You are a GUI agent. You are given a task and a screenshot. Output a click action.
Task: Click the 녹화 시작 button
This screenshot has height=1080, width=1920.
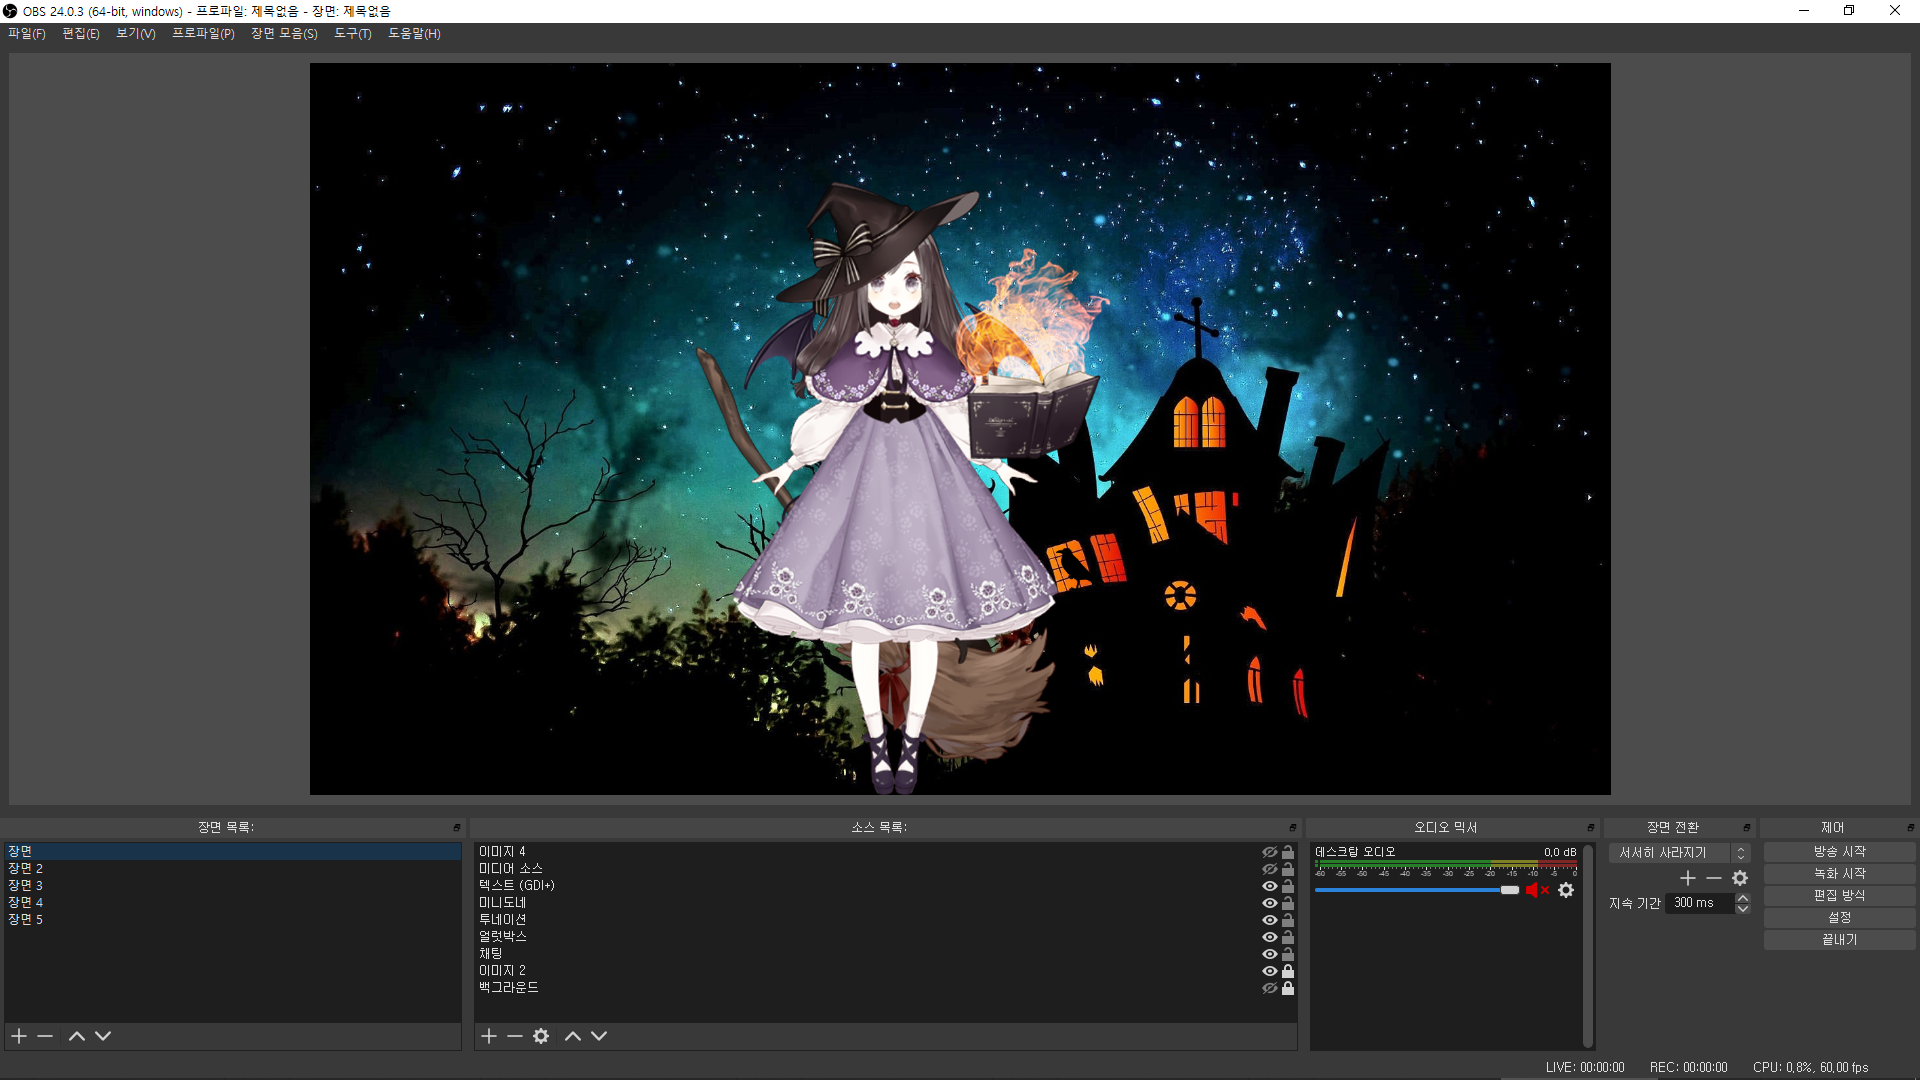1839,874
